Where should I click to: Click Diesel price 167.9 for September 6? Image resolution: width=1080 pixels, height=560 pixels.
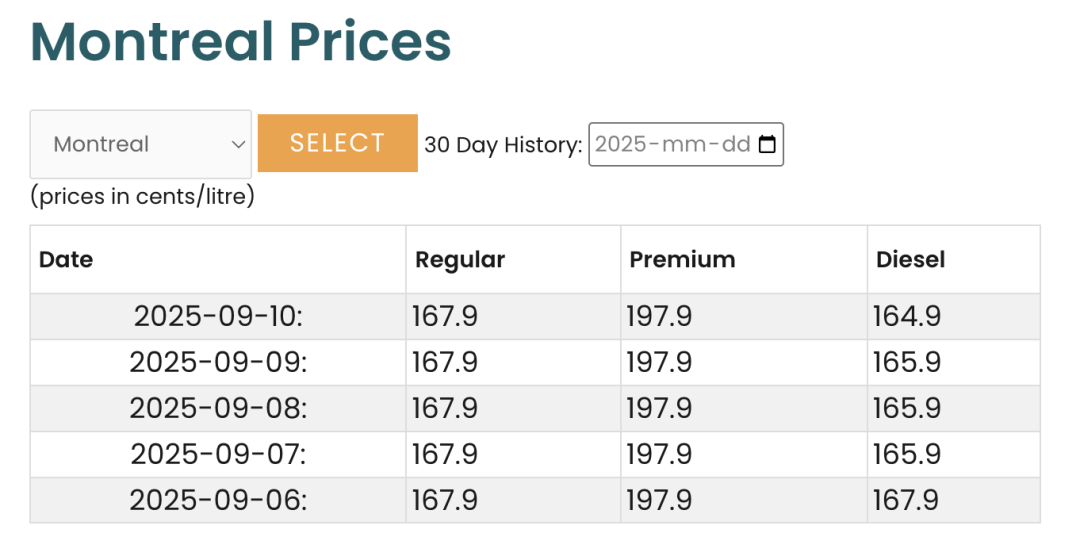[905, 500]
